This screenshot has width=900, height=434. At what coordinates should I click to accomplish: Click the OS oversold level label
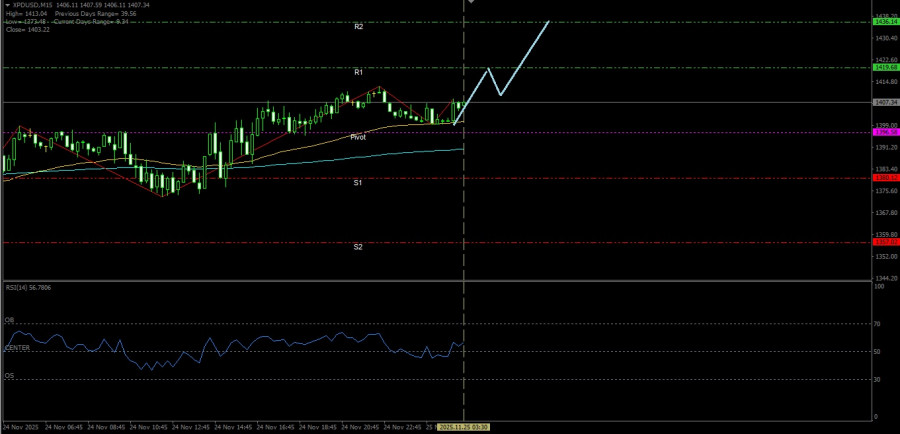click(10, 376)
